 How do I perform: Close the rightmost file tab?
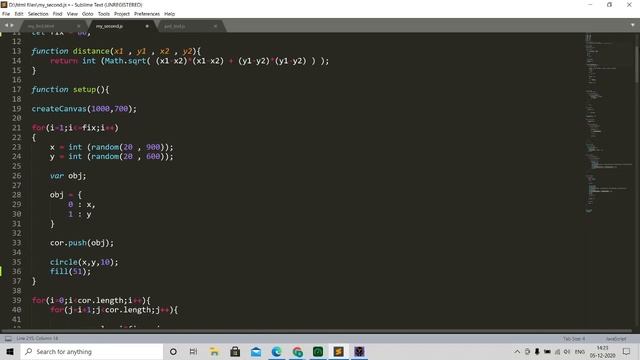click(x=215, y=26)
